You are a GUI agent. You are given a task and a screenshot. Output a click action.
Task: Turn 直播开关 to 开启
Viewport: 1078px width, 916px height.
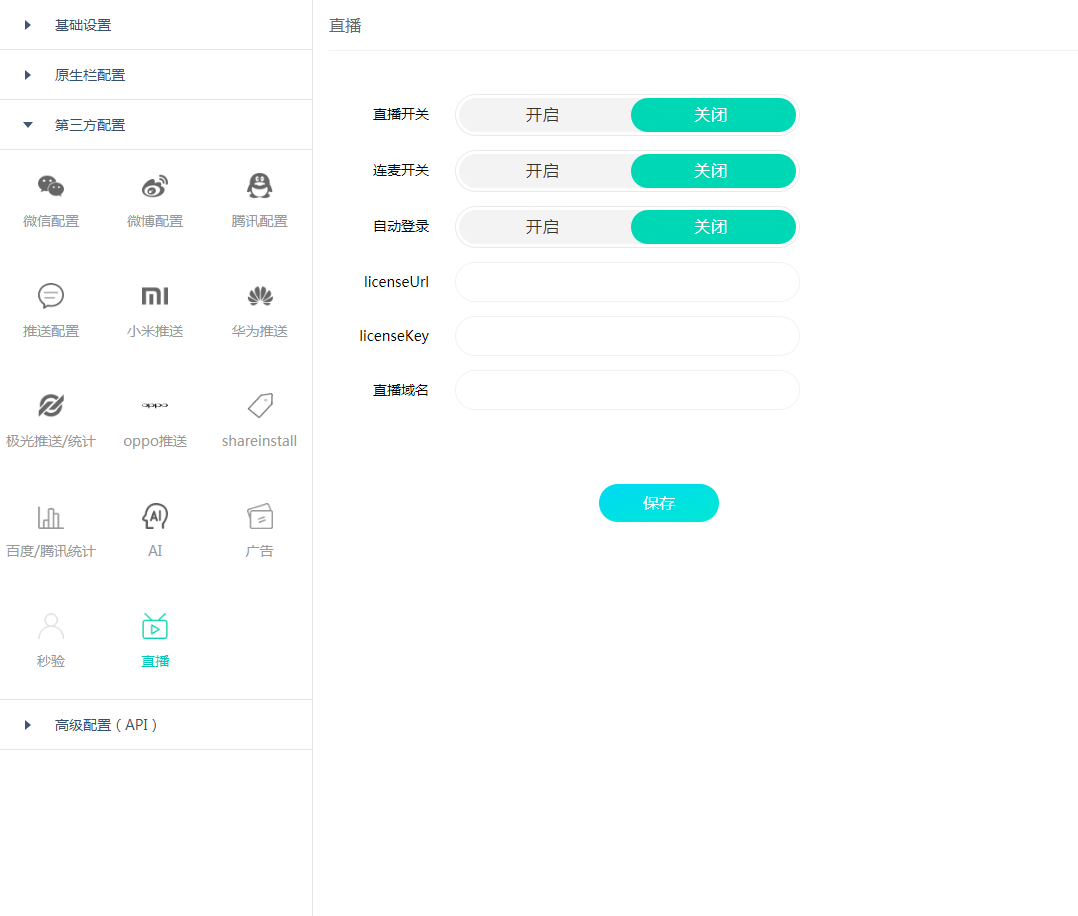click(542, 115)
